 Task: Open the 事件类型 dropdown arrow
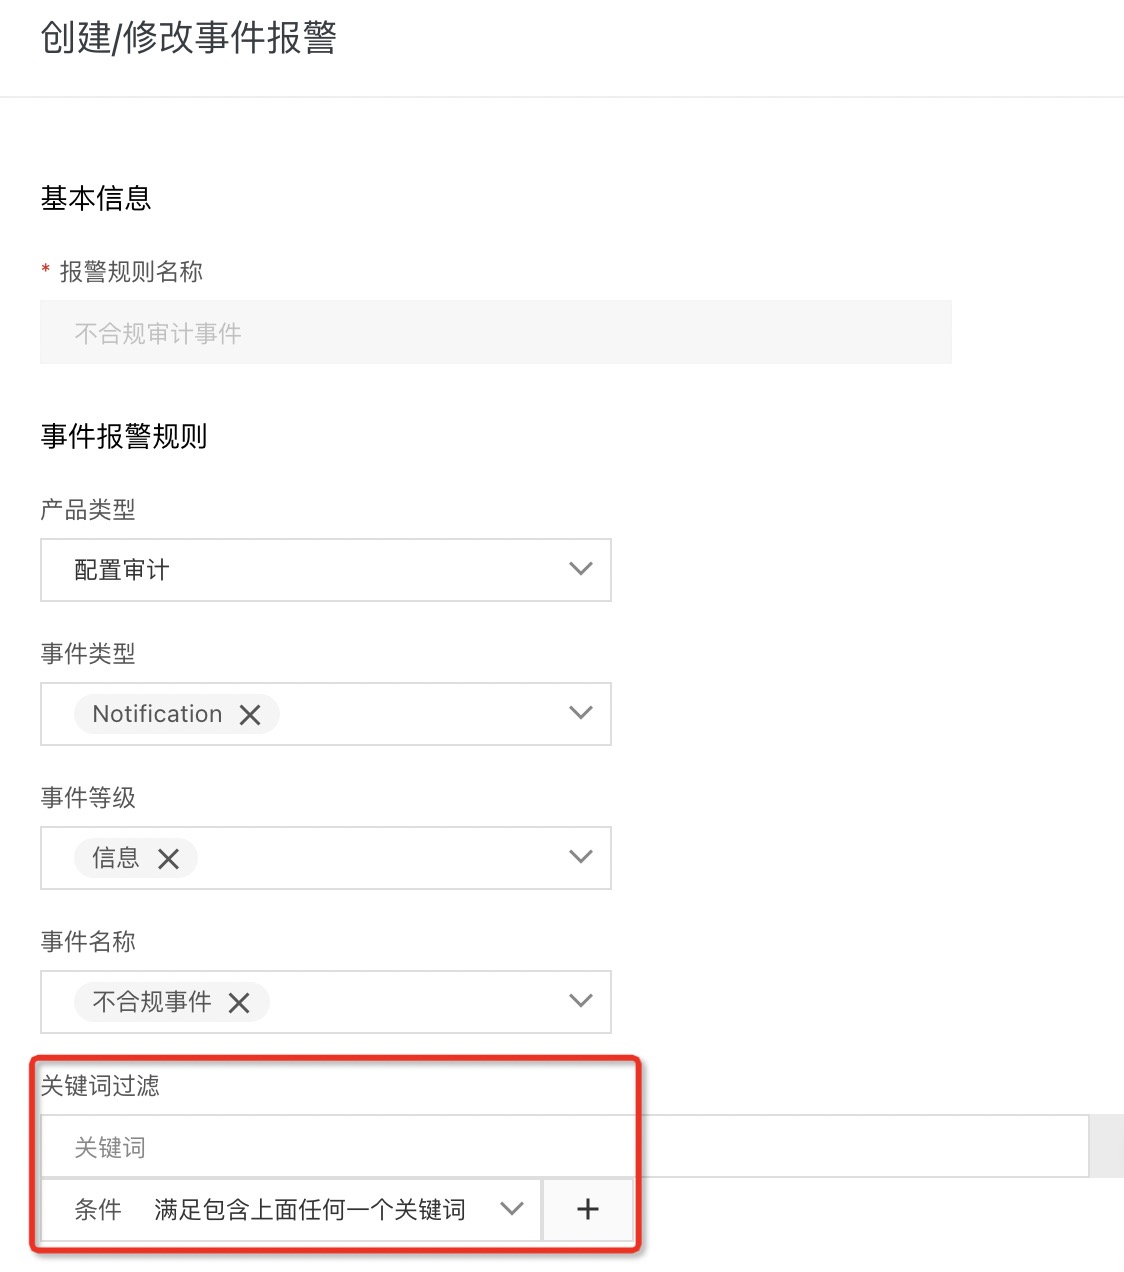[581, 713]
